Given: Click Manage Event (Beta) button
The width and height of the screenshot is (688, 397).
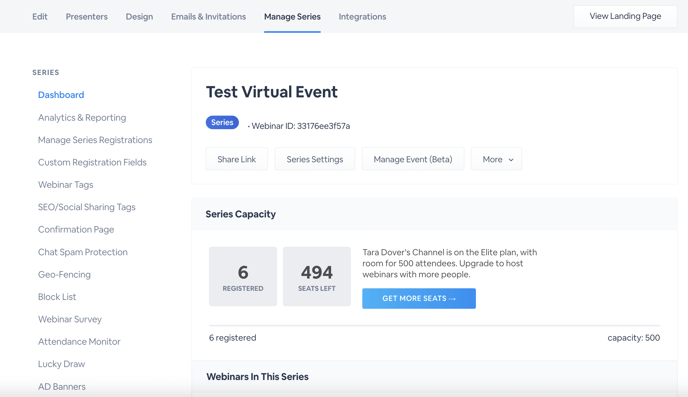Looking at the screenshot, I should click(413, 159).
